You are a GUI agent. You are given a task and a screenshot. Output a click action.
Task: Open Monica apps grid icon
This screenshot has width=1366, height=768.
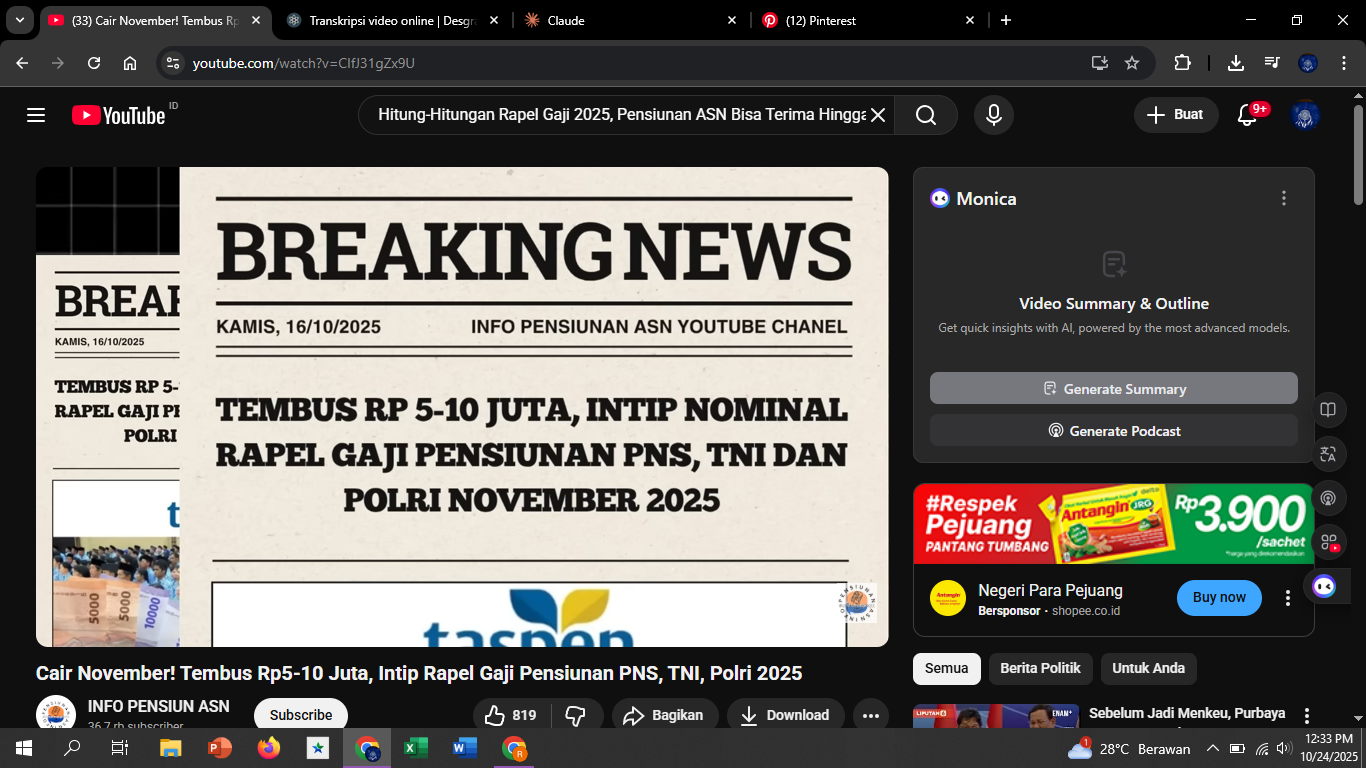(x=1328, y=542)
